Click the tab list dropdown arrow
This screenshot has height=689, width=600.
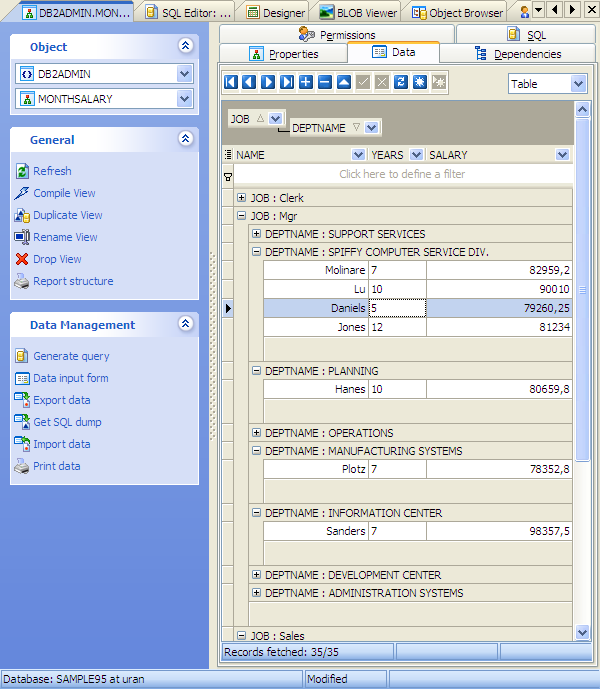click(x=538, y=9)
